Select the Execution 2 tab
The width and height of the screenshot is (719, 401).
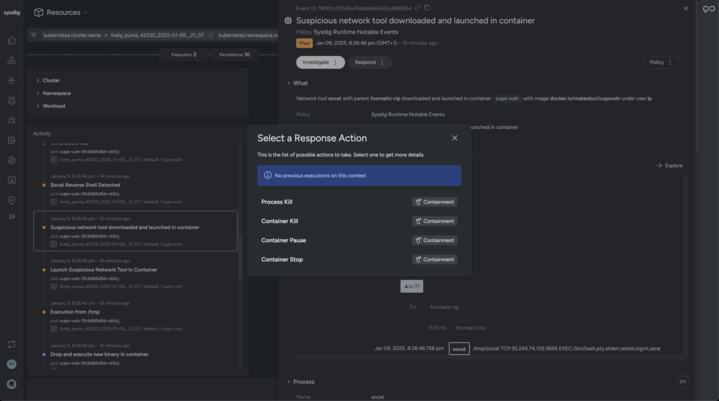[x=184, y=55]
